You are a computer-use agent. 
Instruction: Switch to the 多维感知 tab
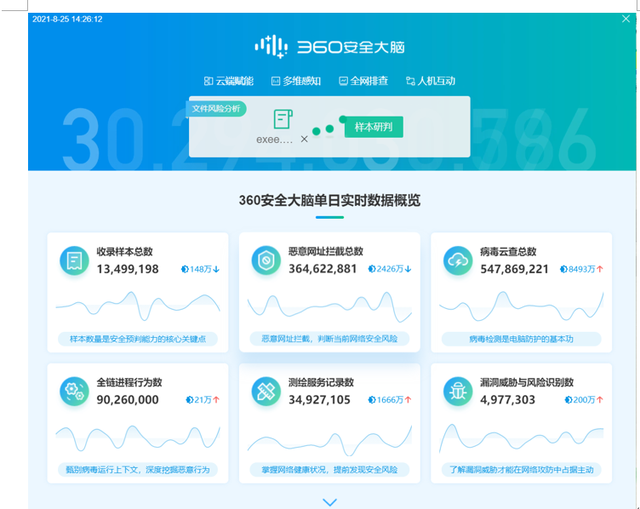click(x=296, y=81)
